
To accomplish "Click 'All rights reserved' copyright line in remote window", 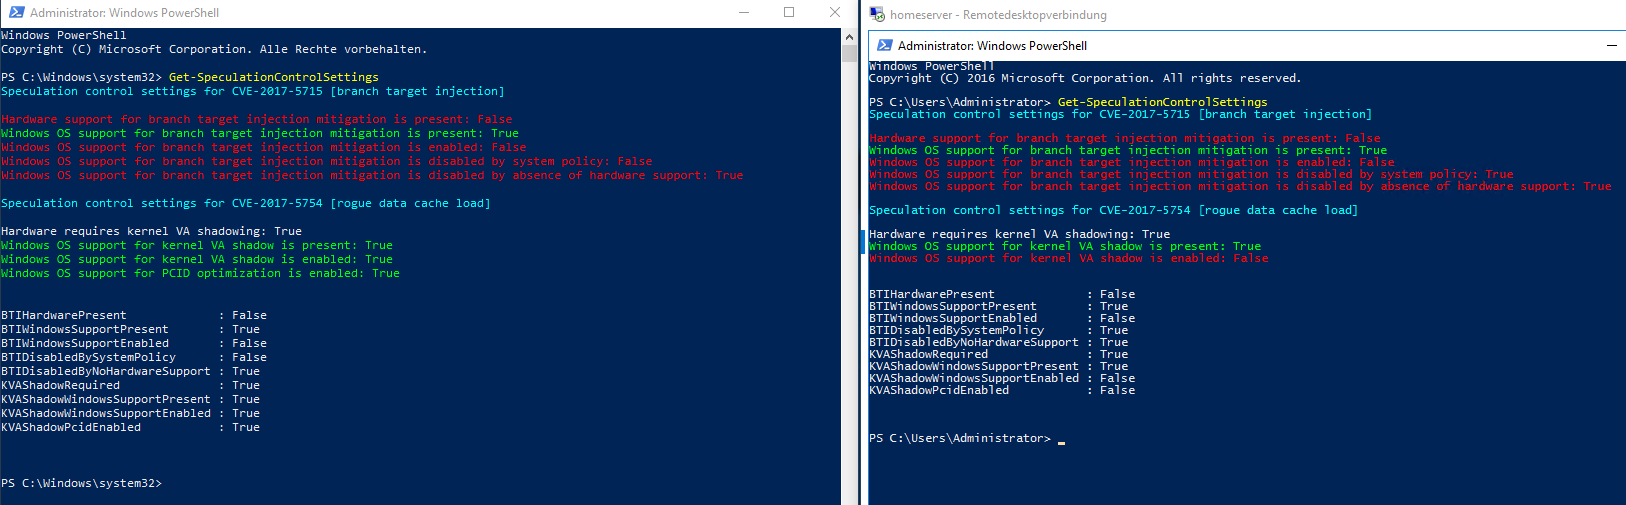I will [1085, 78].
